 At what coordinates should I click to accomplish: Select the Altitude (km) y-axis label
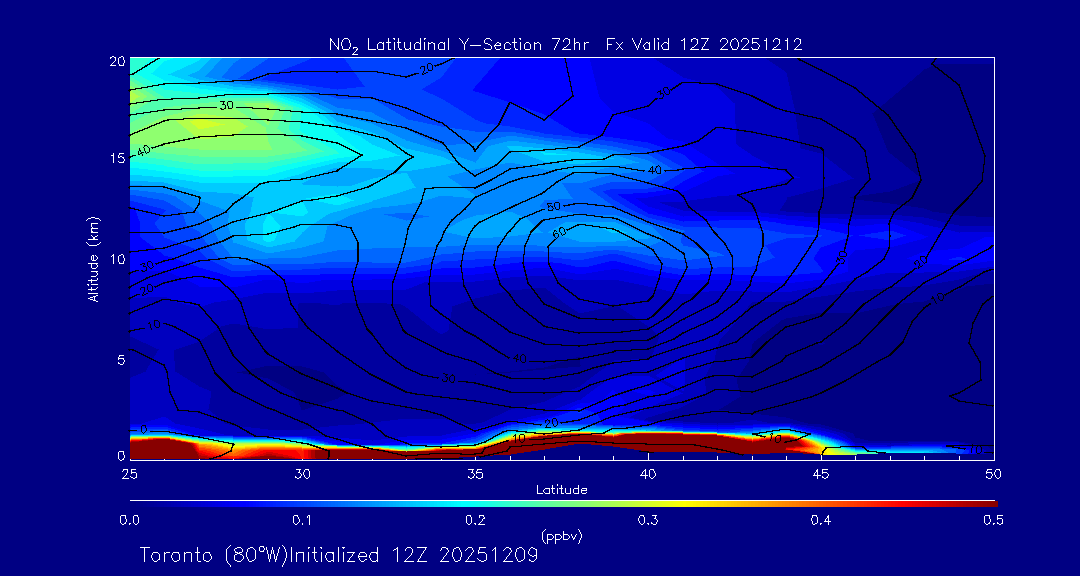[93, 258]
